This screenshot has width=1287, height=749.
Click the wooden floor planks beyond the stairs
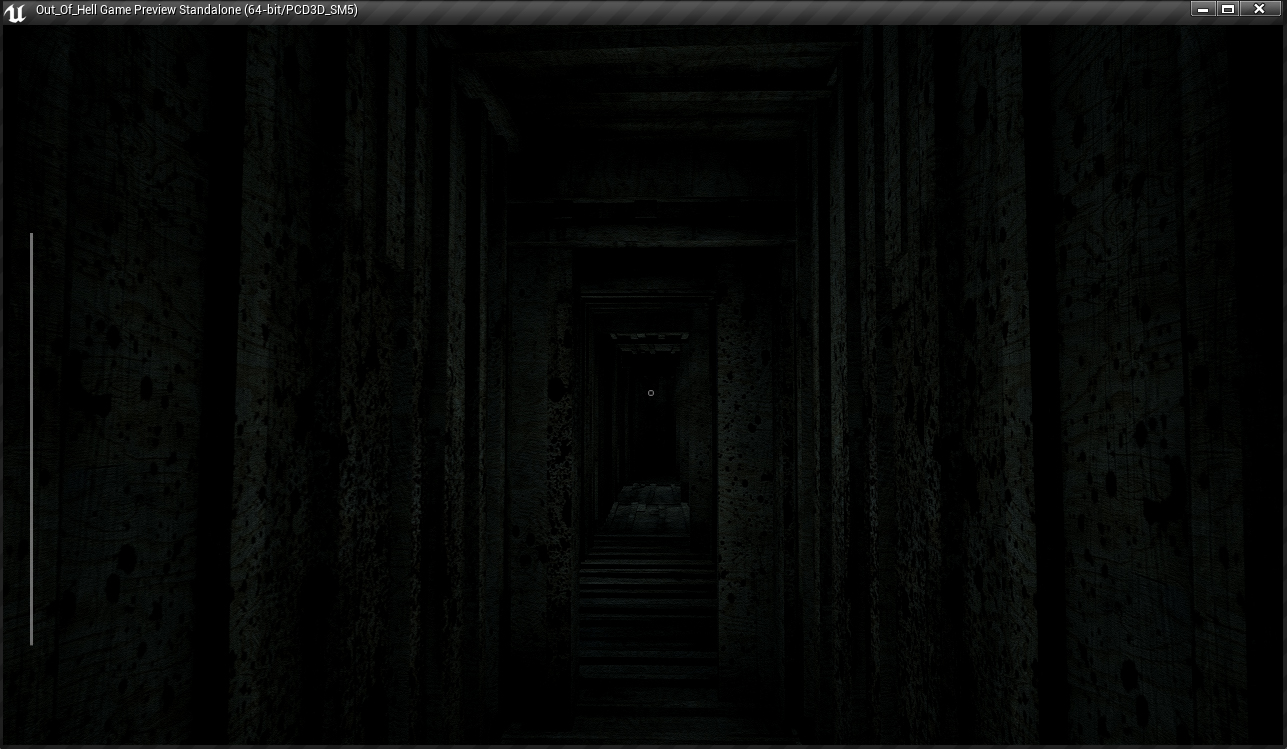pos(648,507)
